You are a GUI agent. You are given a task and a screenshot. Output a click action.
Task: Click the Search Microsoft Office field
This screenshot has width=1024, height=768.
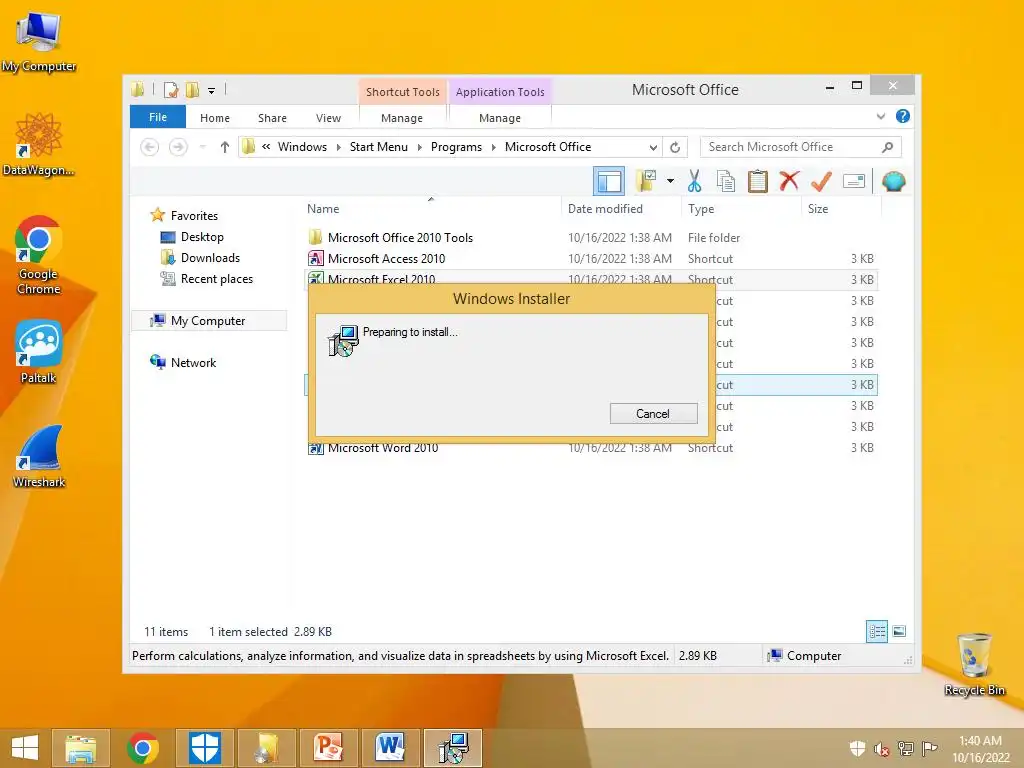(800, 147)
